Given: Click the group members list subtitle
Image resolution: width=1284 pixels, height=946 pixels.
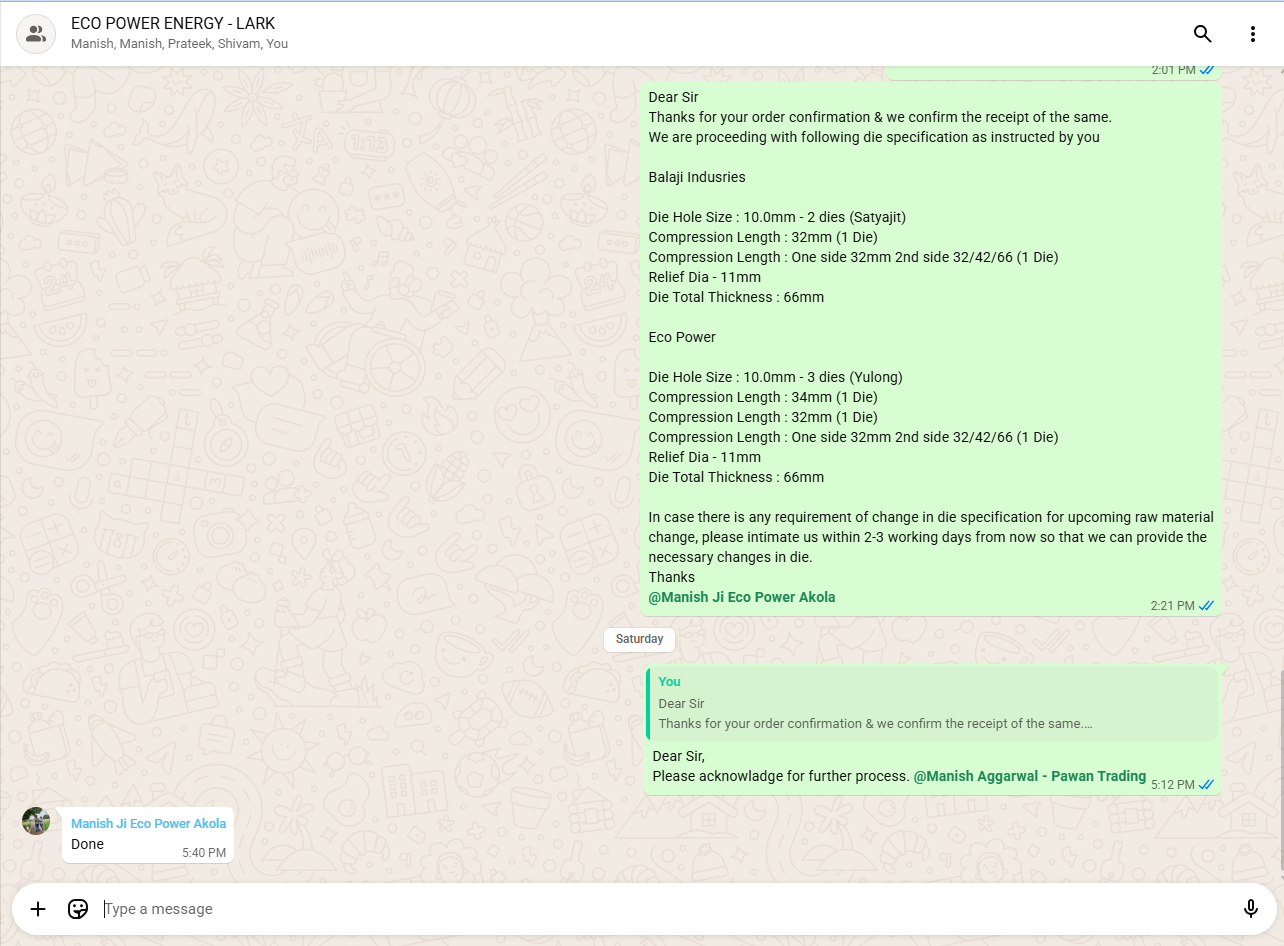Looking at the screenshot, I should pos(180,44).
